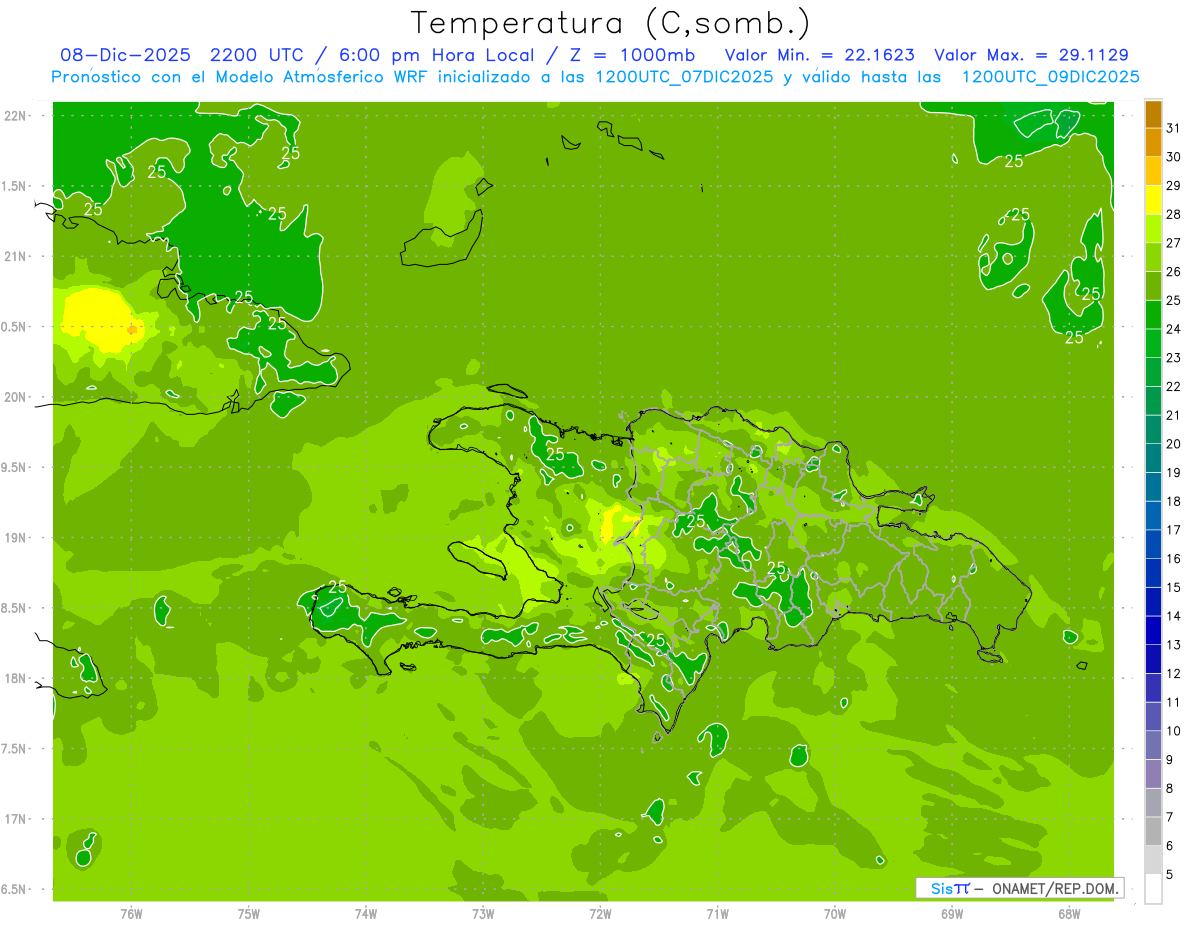Click the "75W" longitude axis label
This screenshot has height=927, width=1200.
[249, 914]
